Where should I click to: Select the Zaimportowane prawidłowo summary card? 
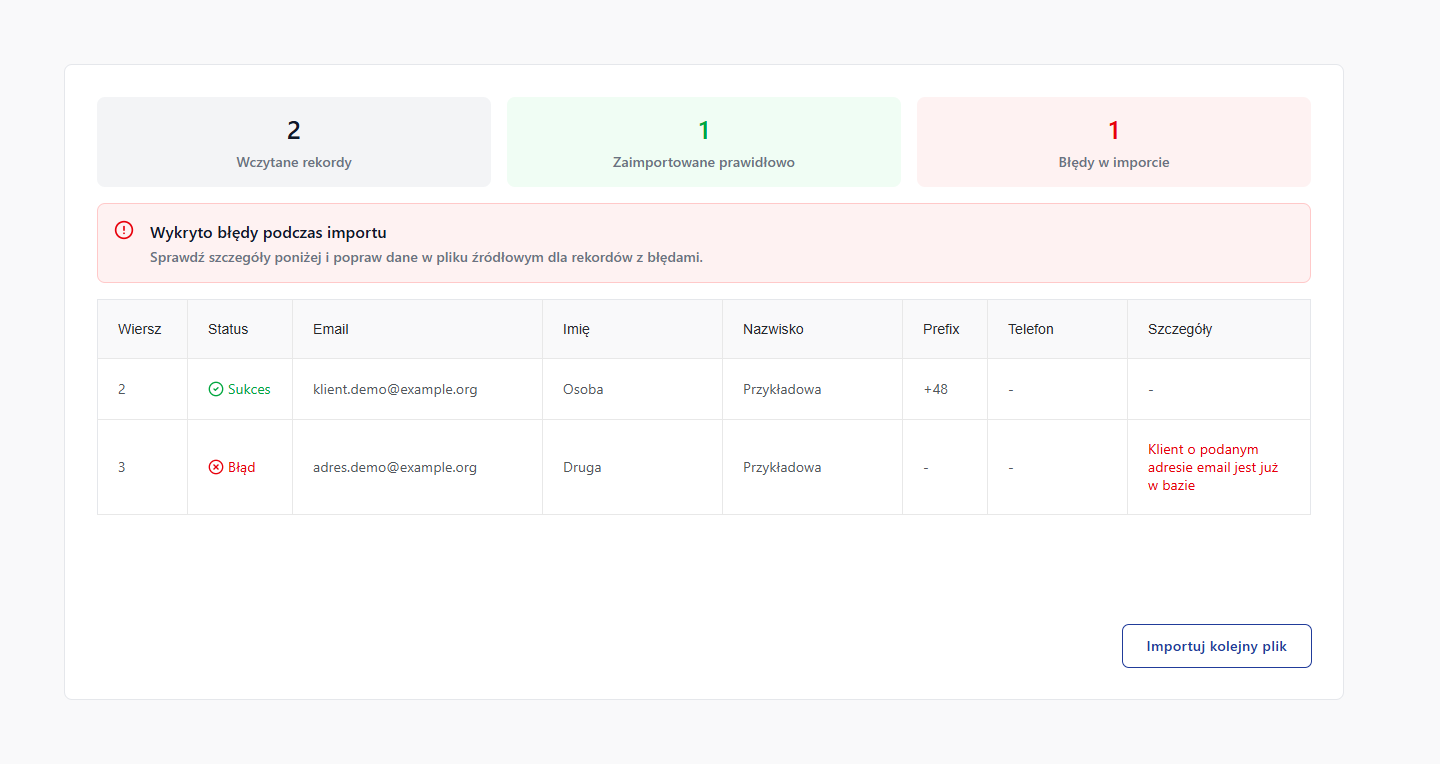[x=704, y=142]
